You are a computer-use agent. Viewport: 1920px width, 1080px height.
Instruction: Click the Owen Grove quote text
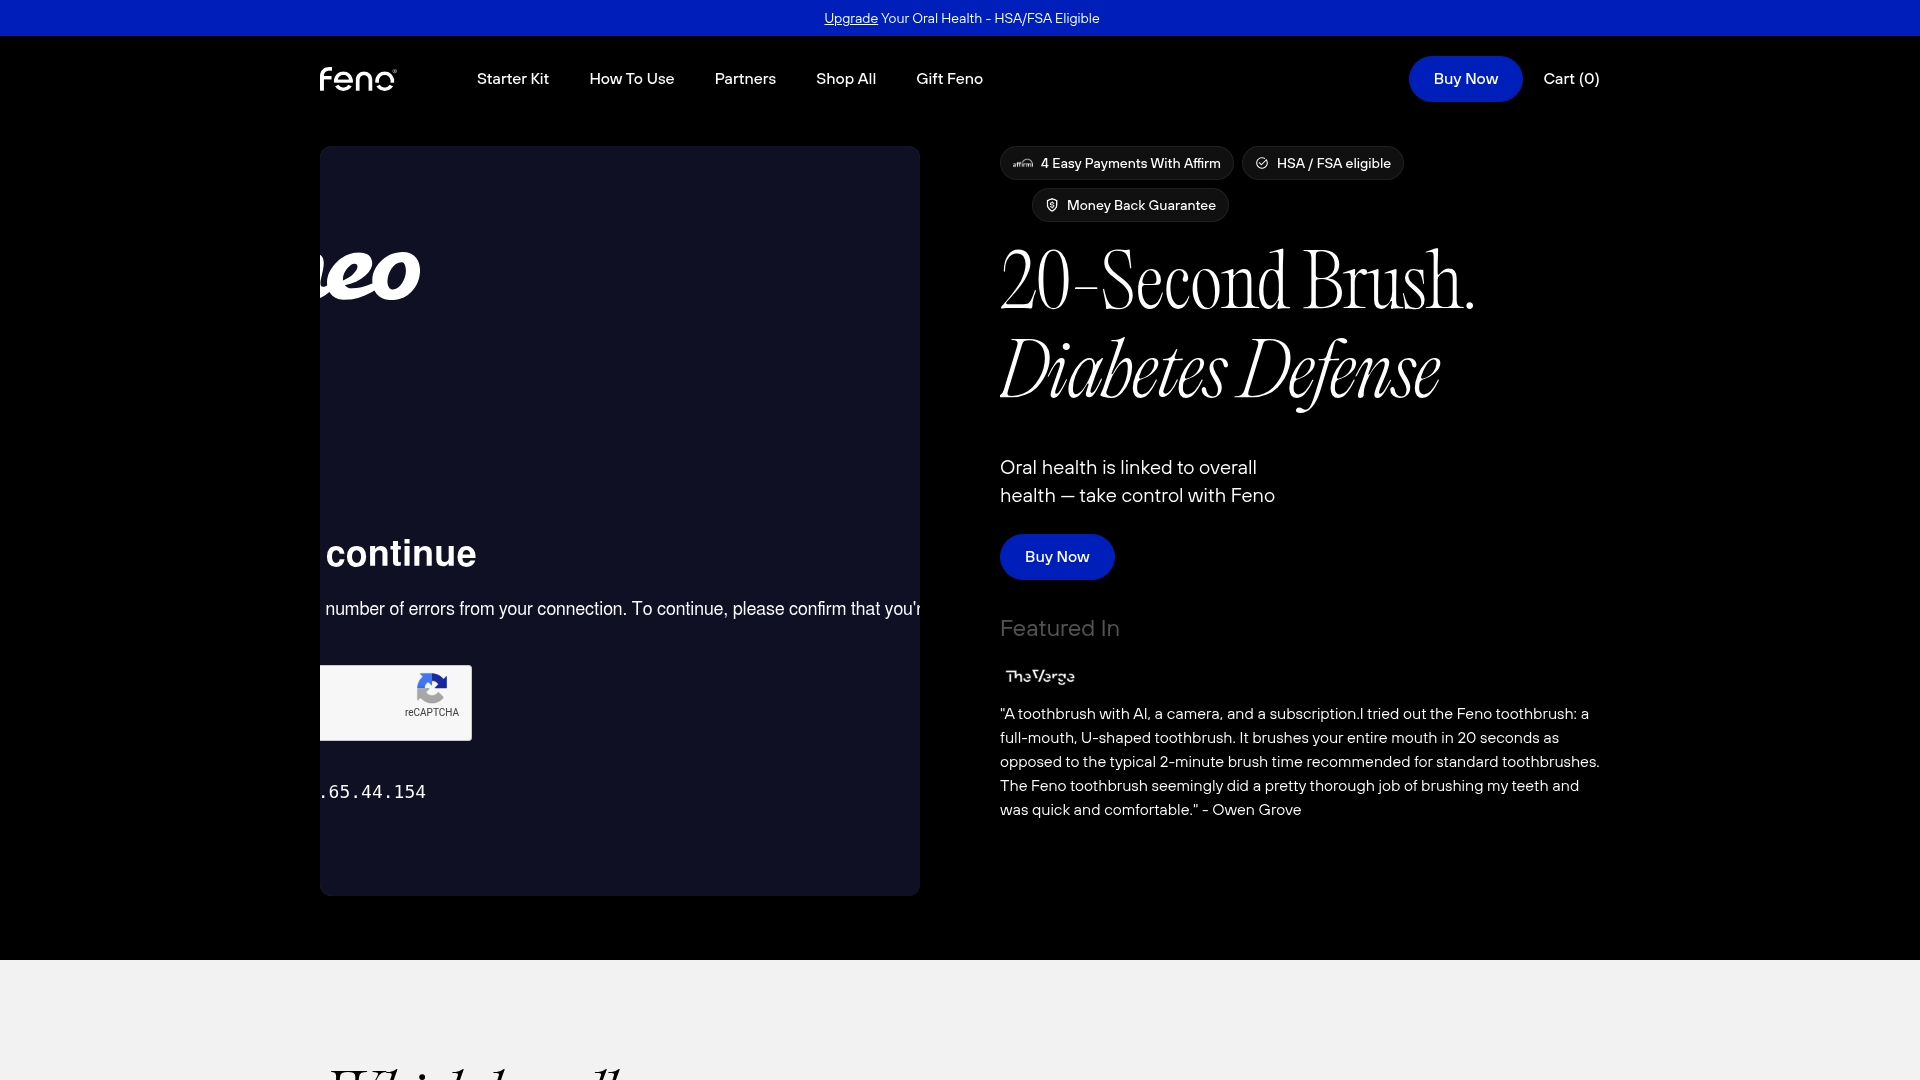click(x=1300, y=762)
